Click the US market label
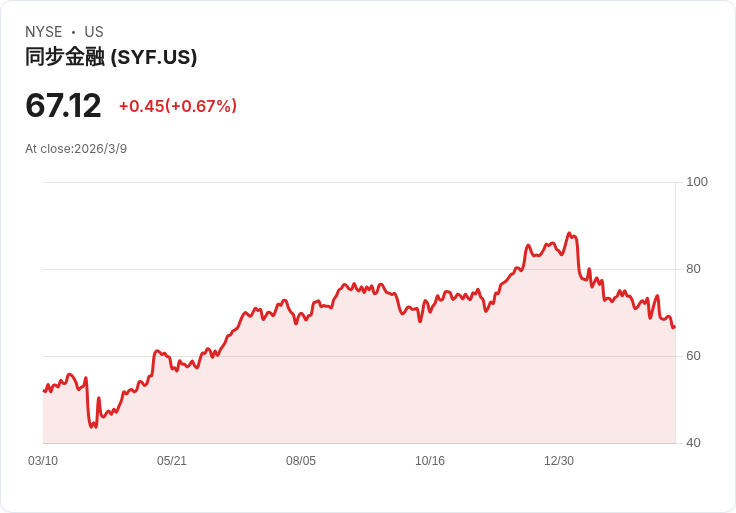 pos(94,32)
